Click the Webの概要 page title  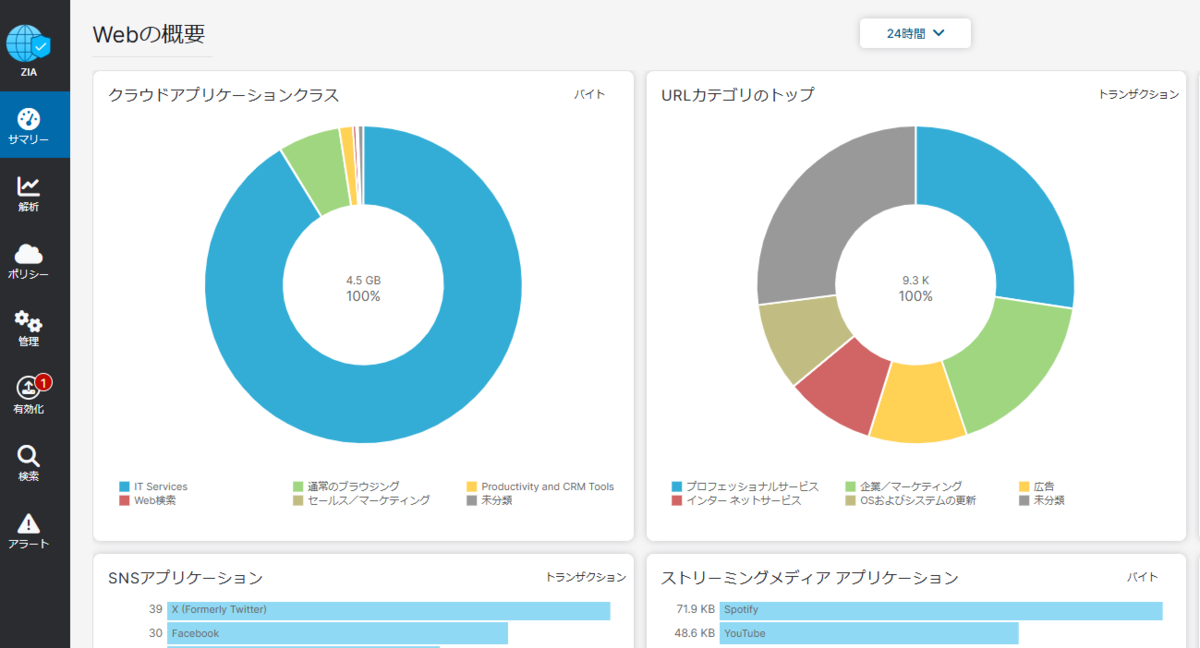tap(149, 34)
